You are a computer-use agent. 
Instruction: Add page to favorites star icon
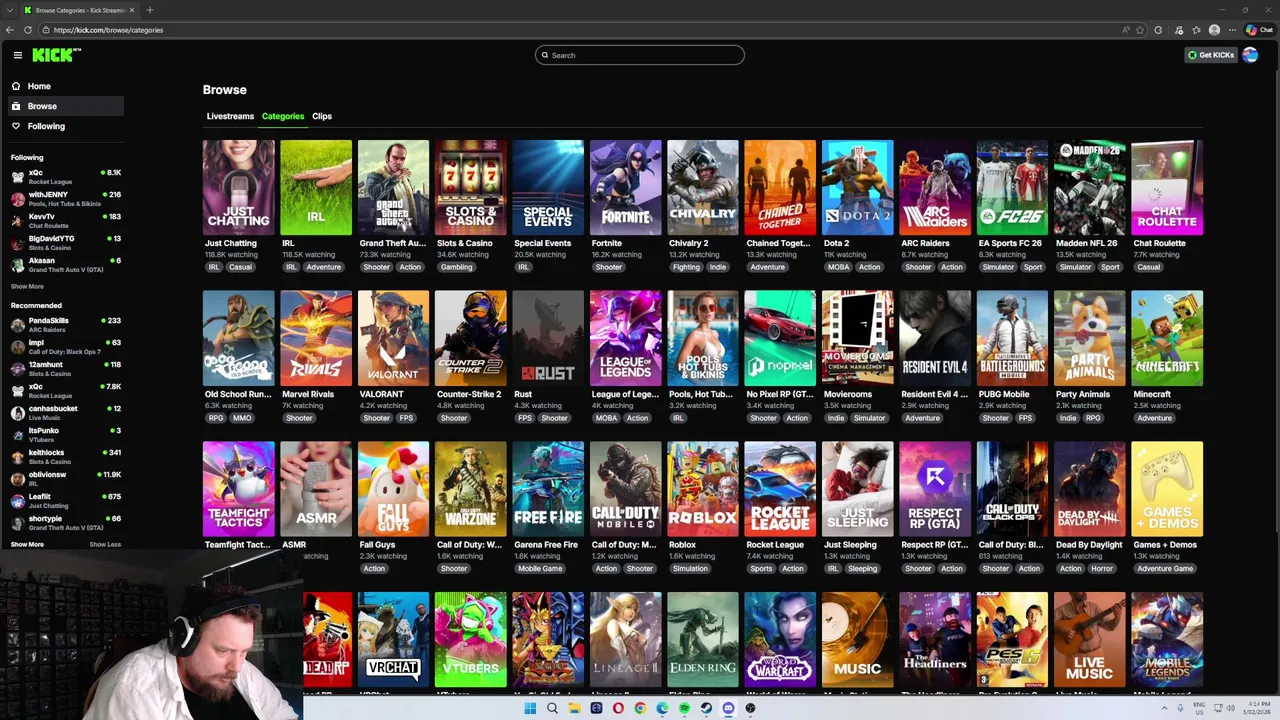click(x=1140, y=30)
